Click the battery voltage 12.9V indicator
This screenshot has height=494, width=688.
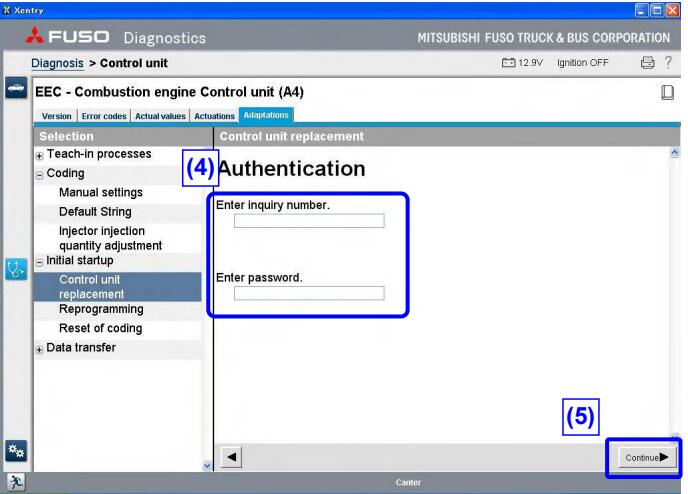coord(522,63)
